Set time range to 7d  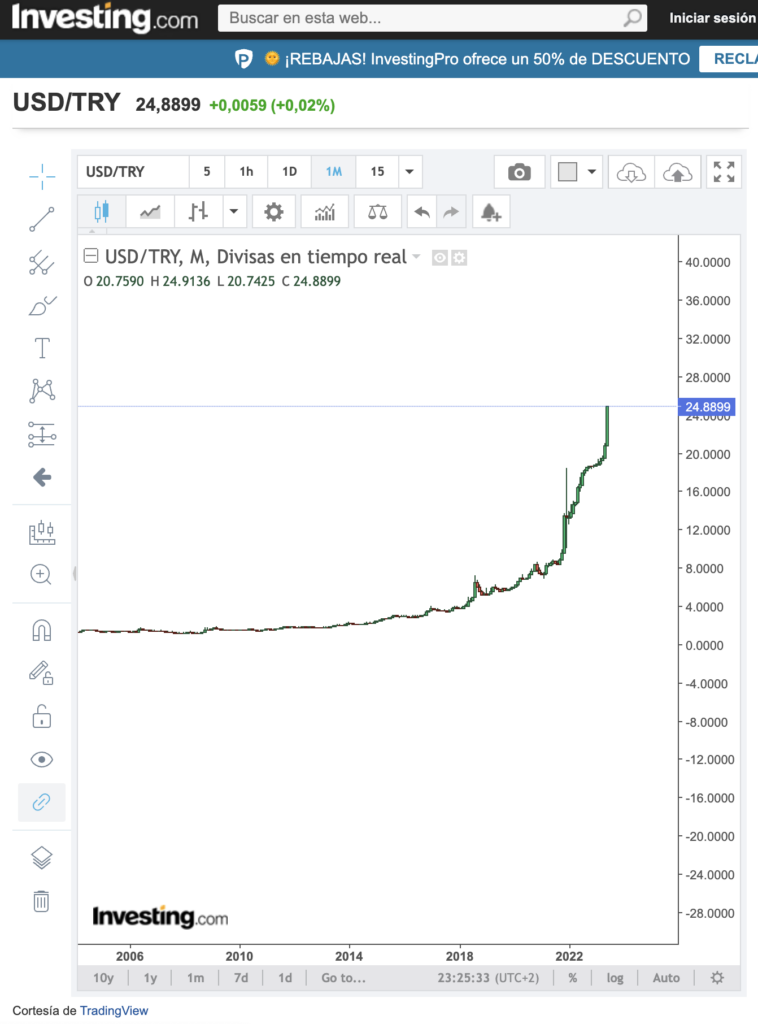[241, 978]
